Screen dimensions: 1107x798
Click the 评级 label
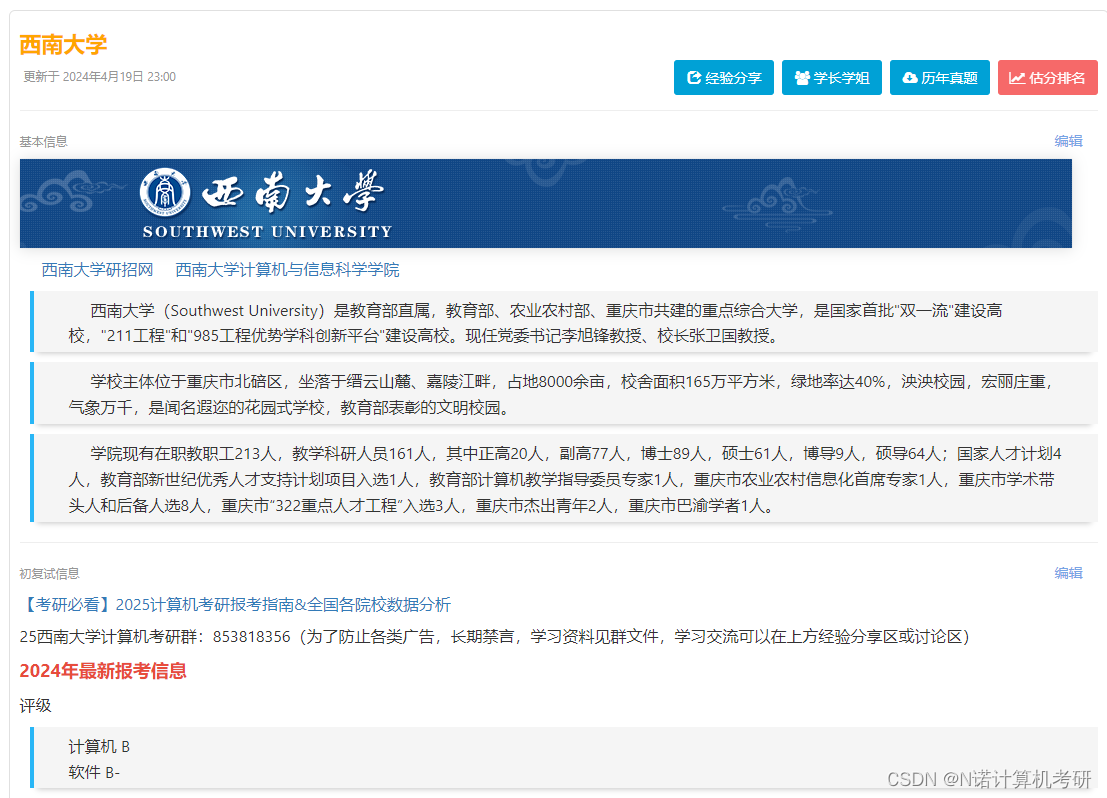coord(35,705)
